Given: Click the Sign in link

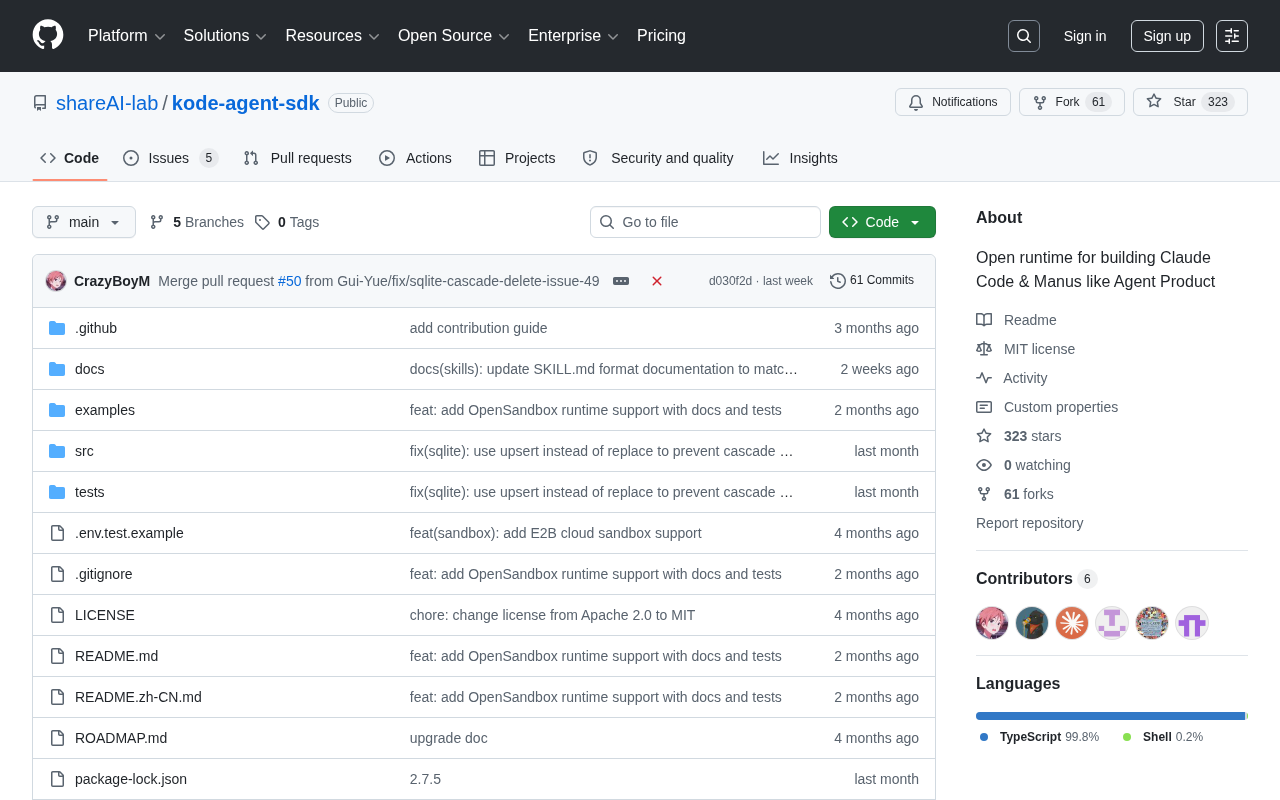Looking at the screenshot, I should click(x=1085, y=36).
